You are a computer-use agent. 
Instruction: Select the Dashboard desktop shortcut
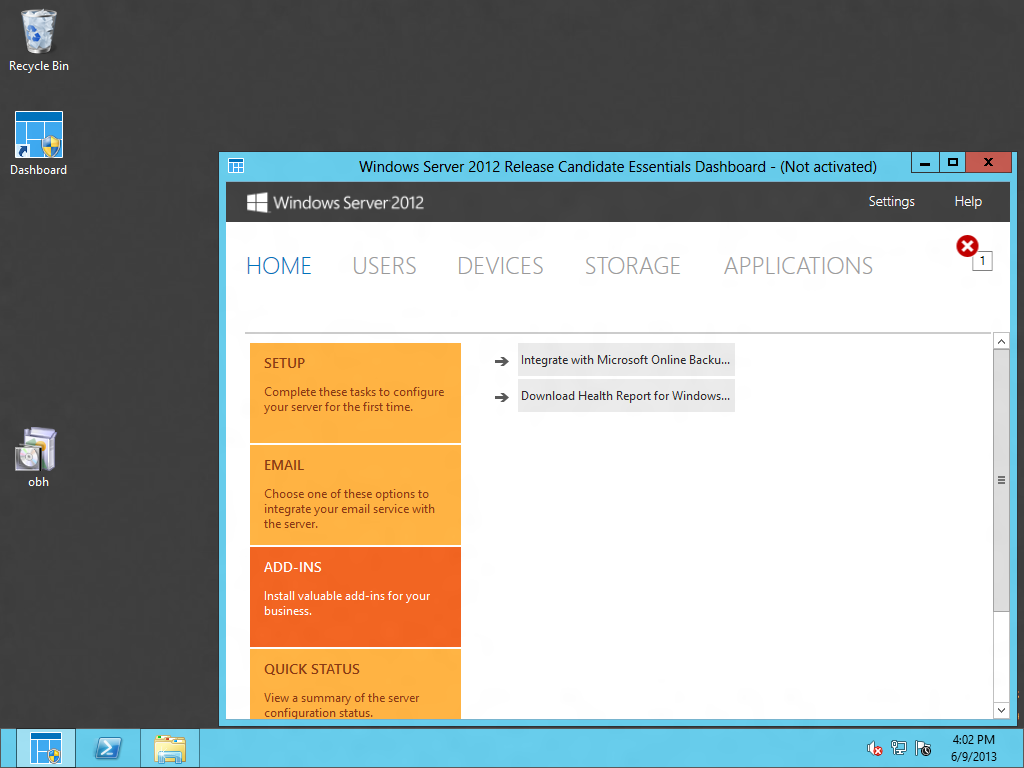tap(39, 143)
